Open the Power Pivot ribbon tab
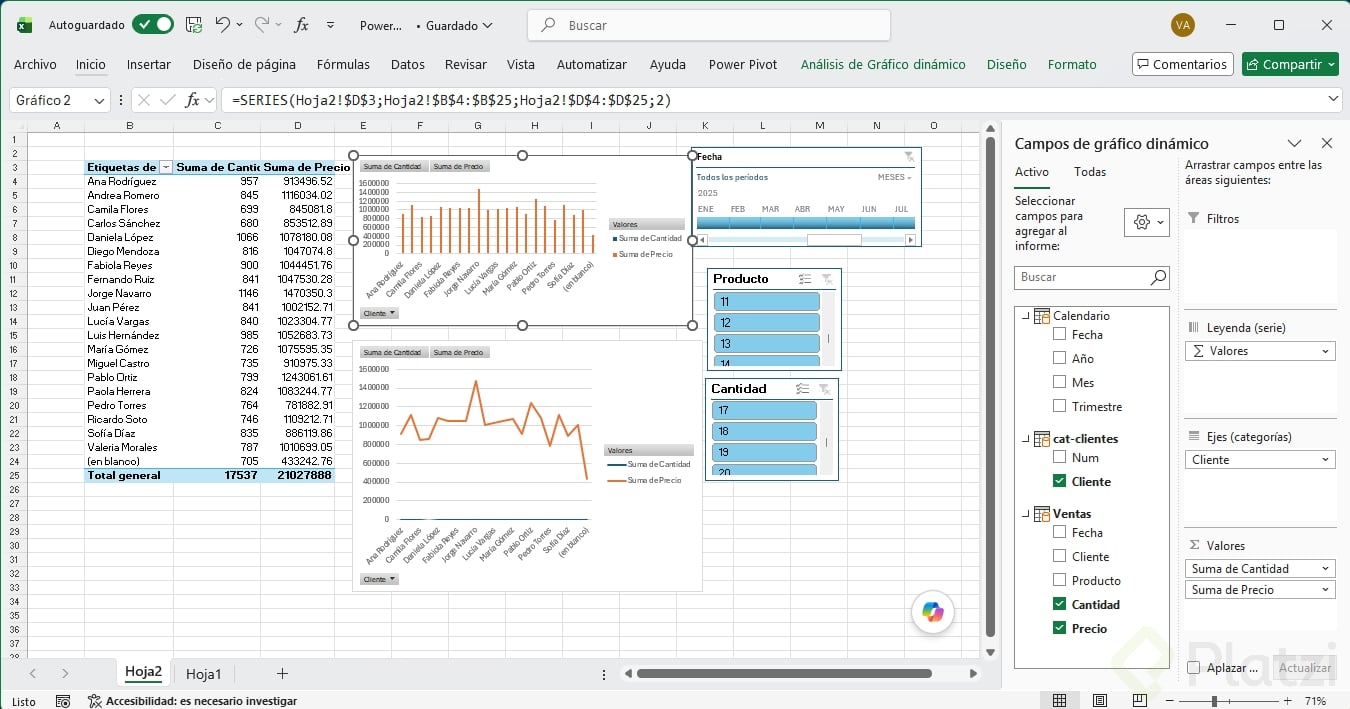The height and width of the screenshot is (709, 1350). point(743,64)
